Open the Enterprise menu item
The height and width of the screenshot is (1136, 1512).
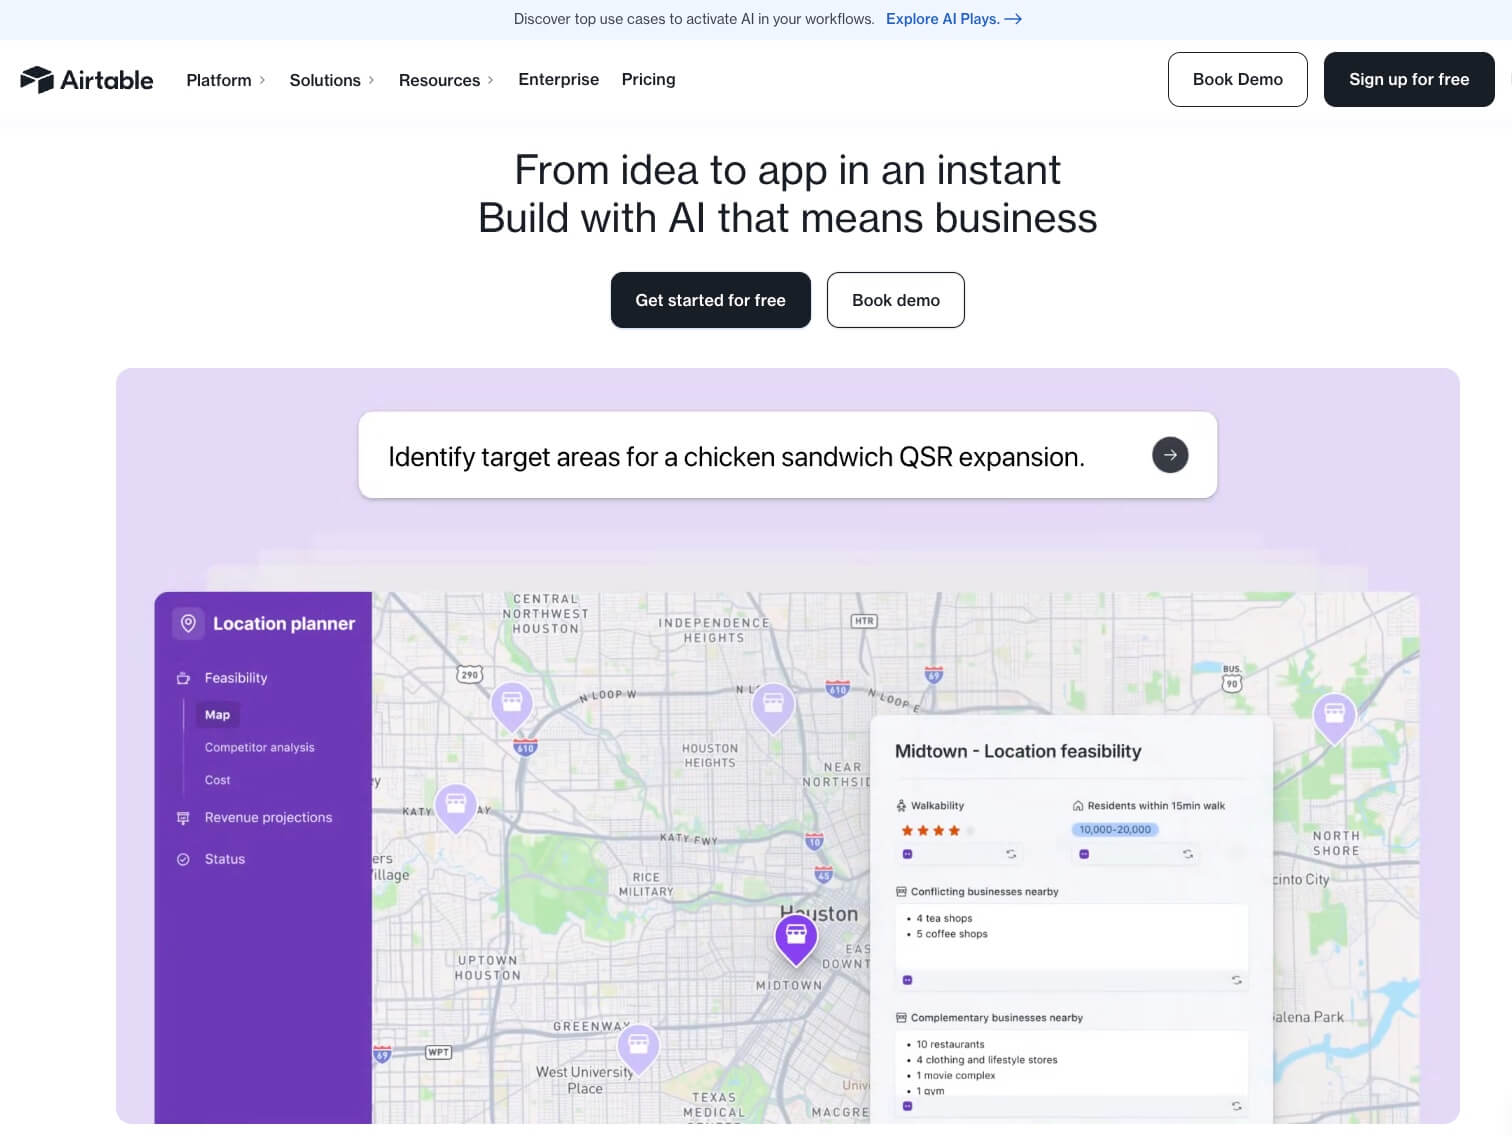click(558, 80)
